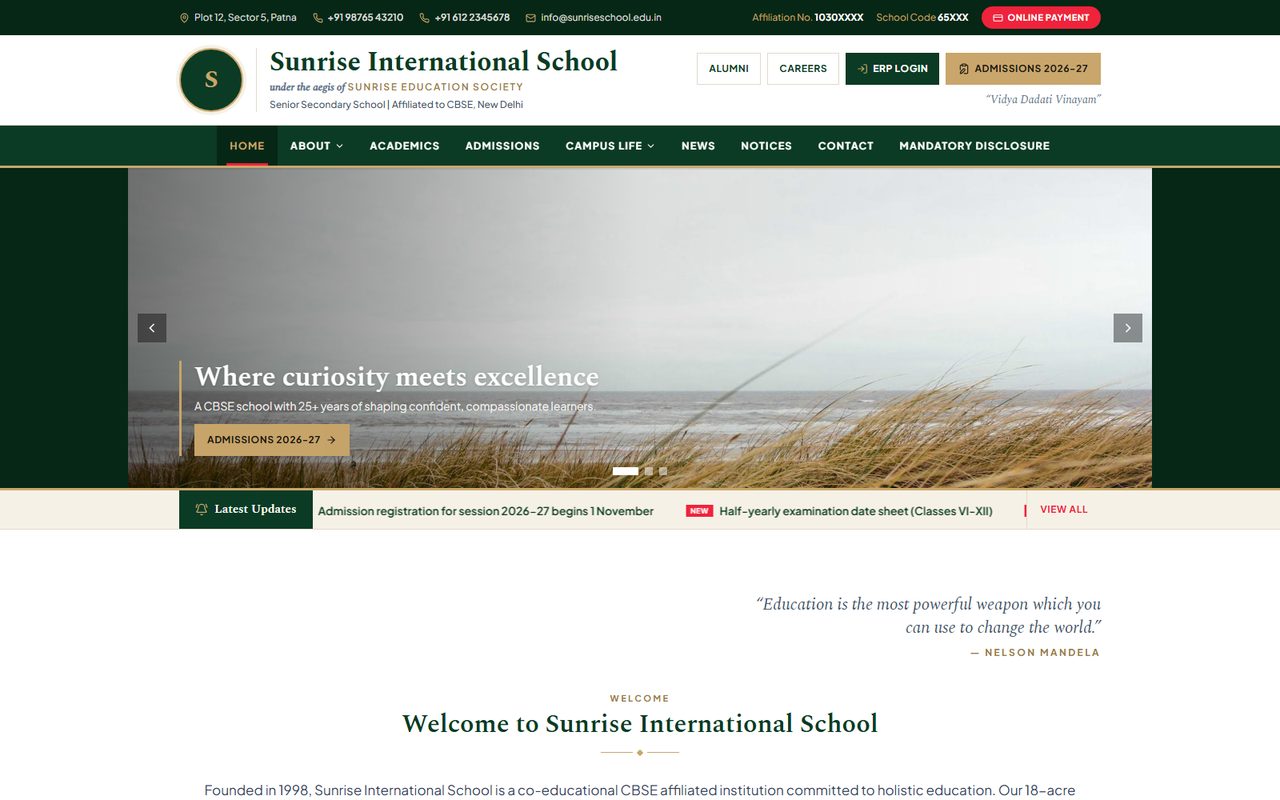Click the Sunrise International School title
This screenshot has height=800, width=1280.
444,62
